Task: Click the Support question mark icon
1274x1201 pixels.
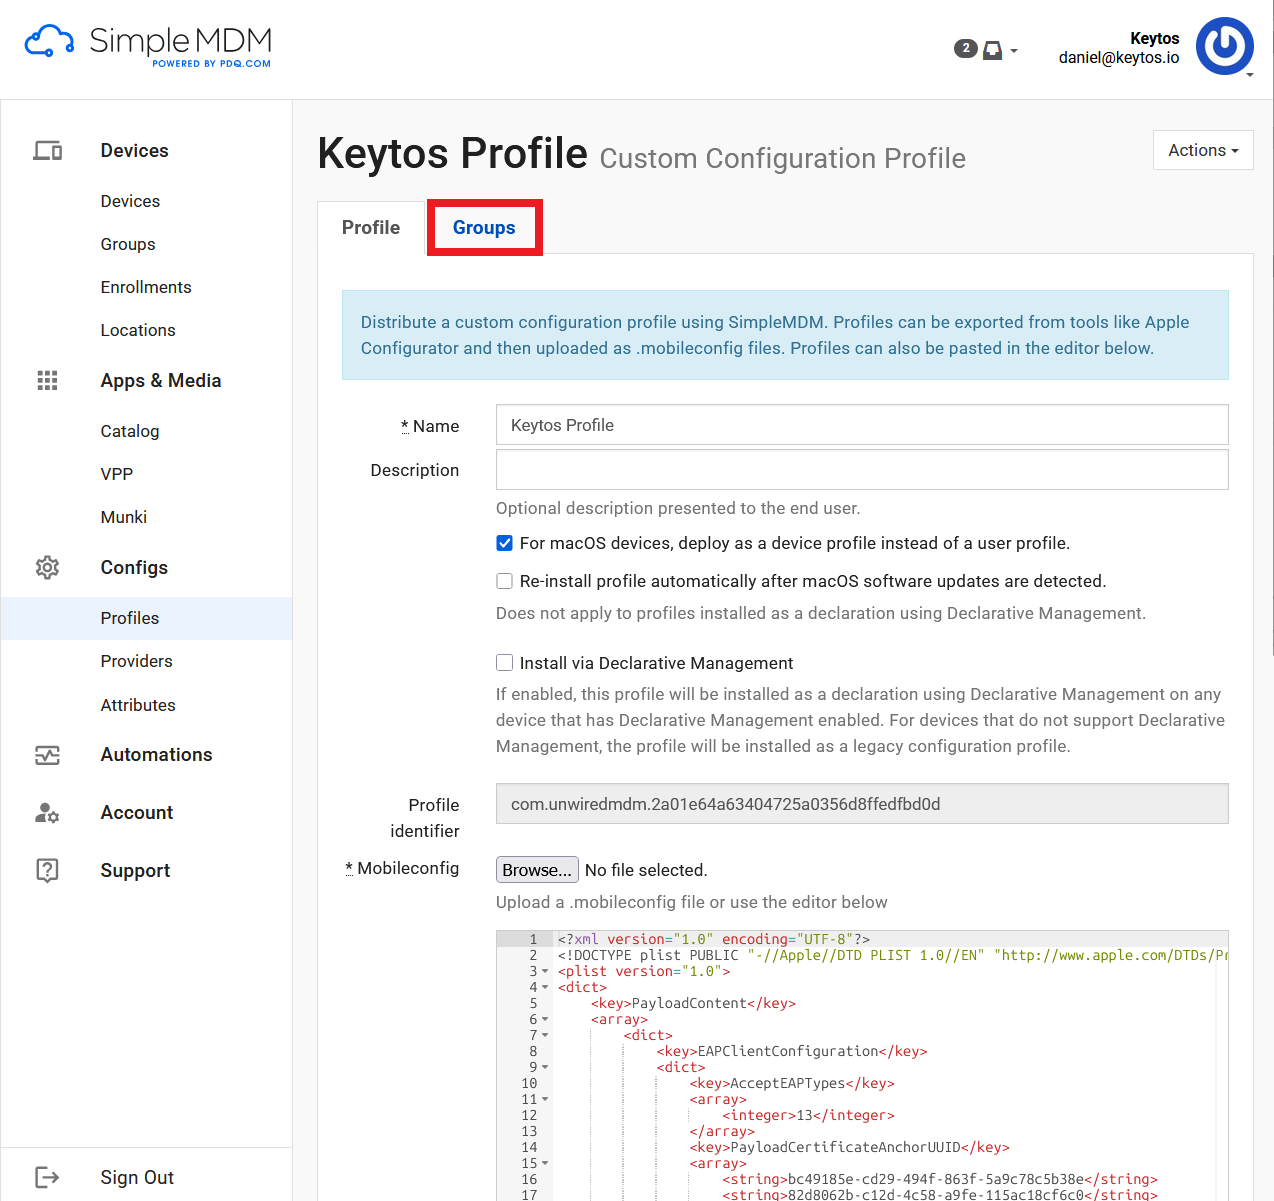Action: tap(47, 871)
